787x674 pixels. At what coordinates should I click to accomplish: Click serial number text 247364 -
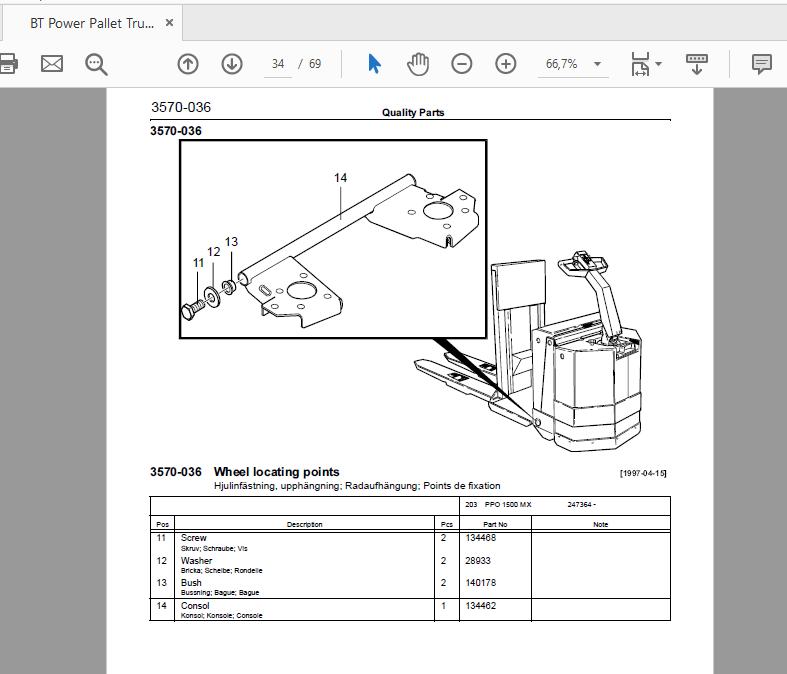click(x=582, y=504)
